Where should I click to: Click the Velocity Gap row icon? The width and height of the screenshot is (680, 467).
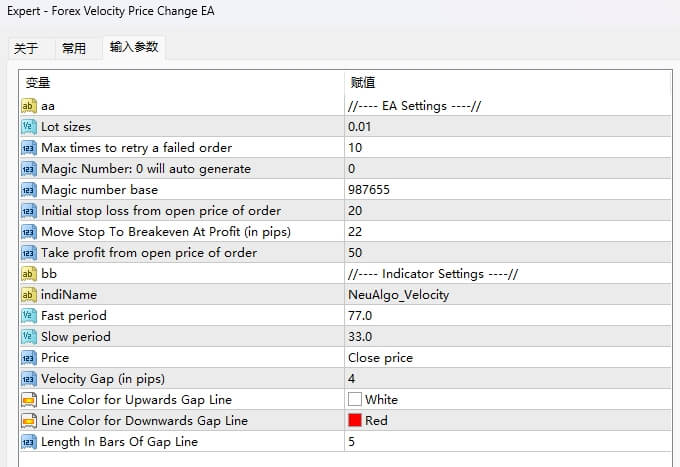28,379
